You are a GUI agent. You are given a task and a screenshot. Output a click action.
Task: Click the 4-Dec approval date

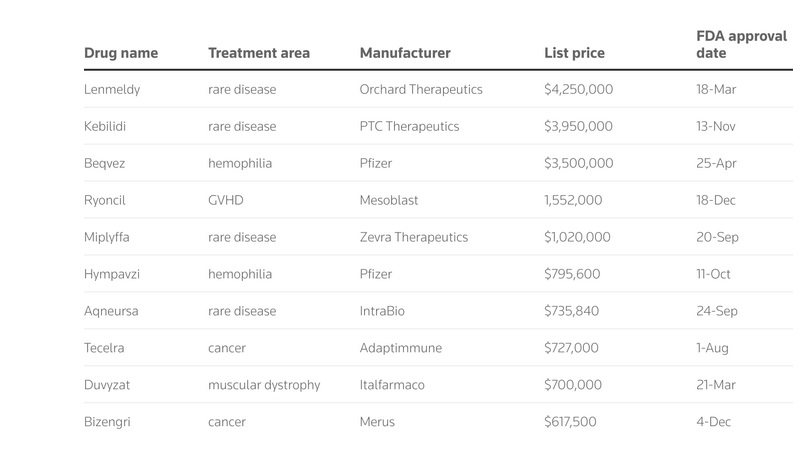pos(713,422)
